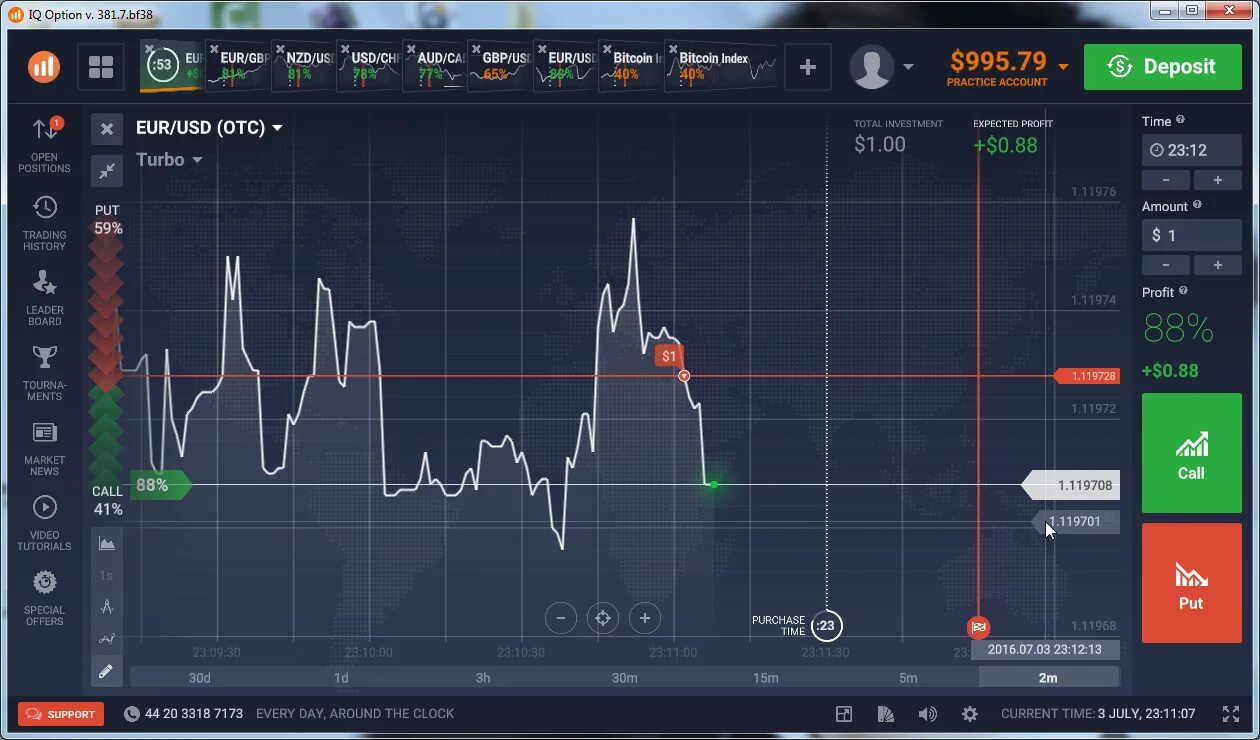Open the Time 23:12 selector field
The image size is (1260, 740).
[1192, 150]
